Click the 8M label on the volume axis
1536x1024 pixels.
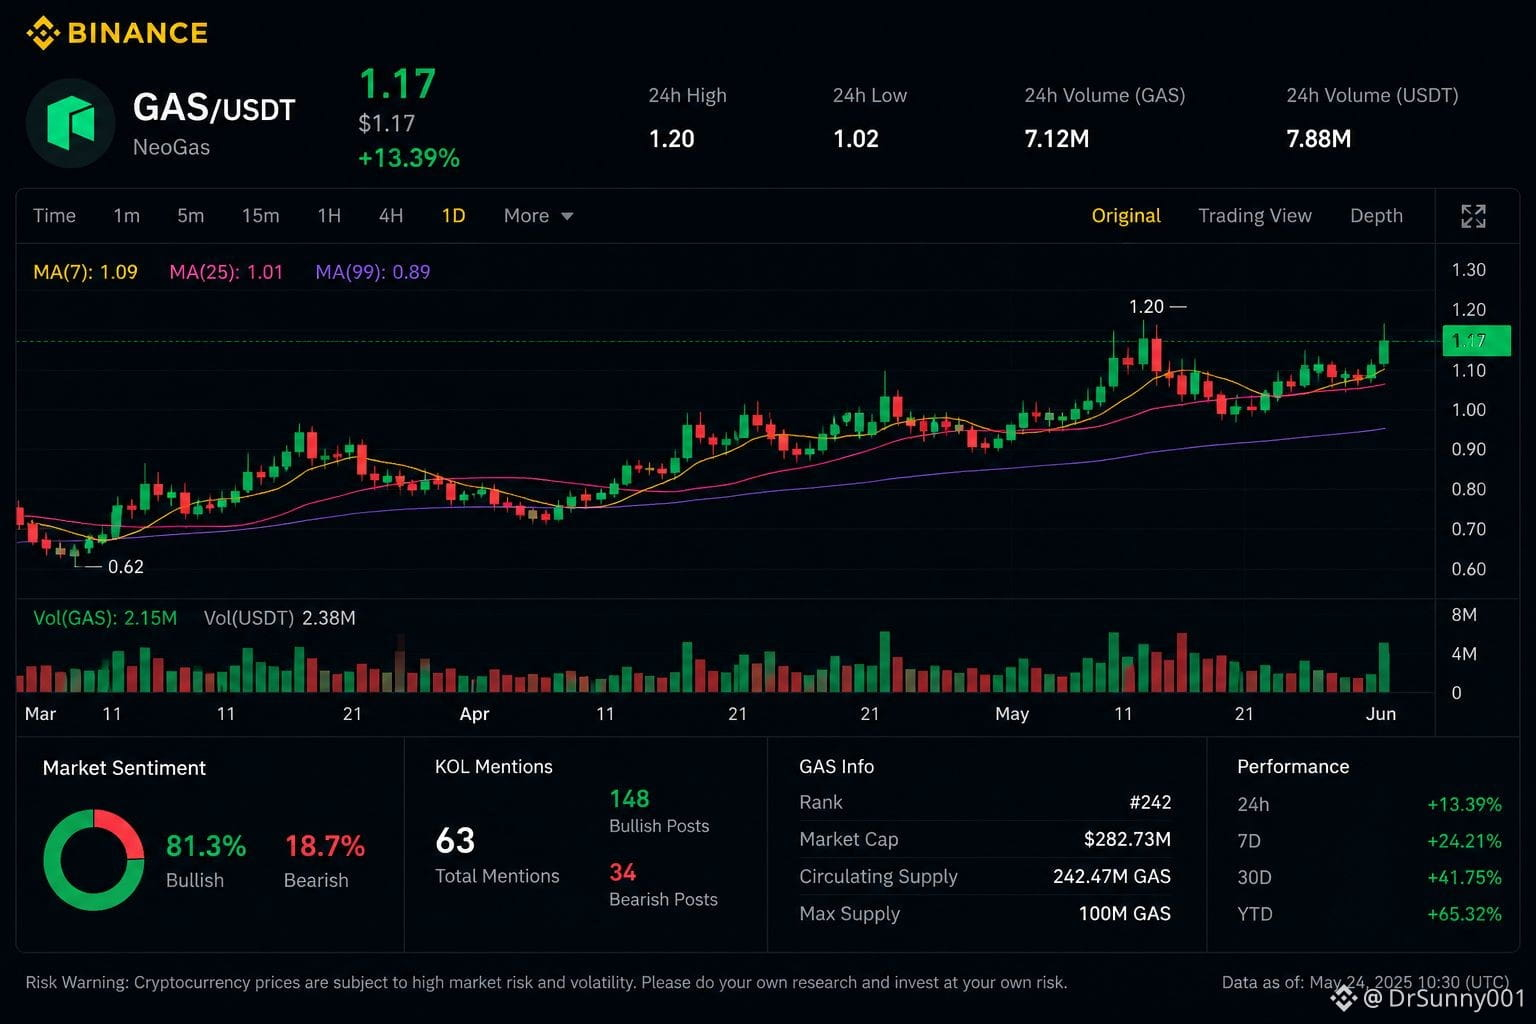[1464, 615]
